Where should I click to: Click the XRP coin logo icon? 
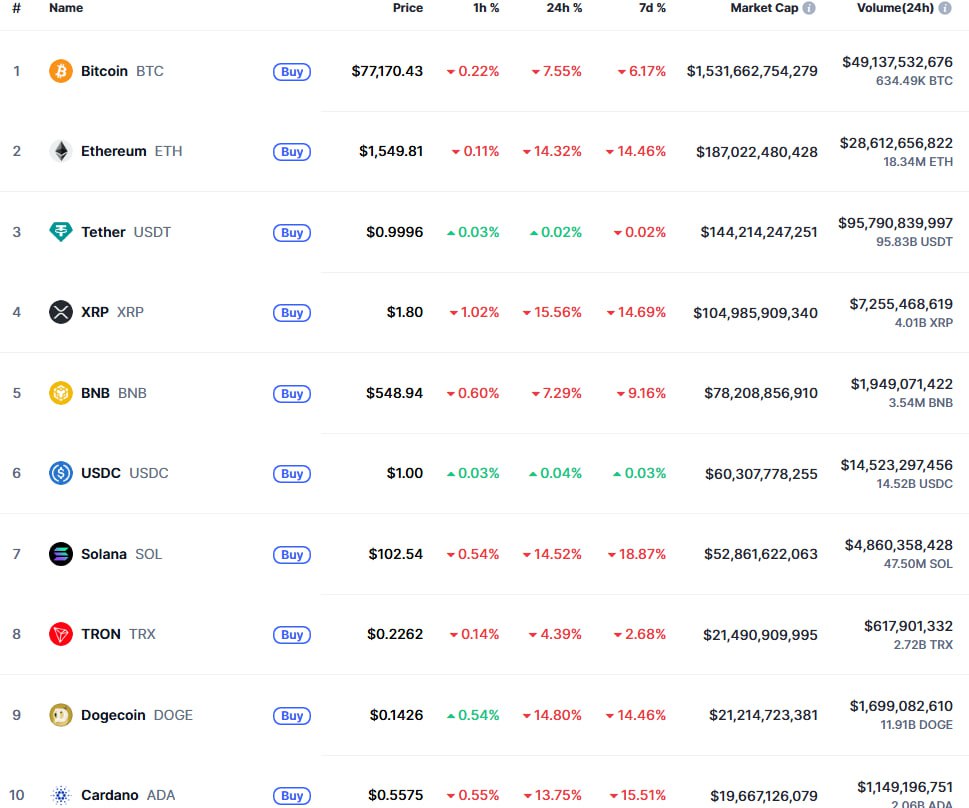pyautogui.click(x=61, y=312)
